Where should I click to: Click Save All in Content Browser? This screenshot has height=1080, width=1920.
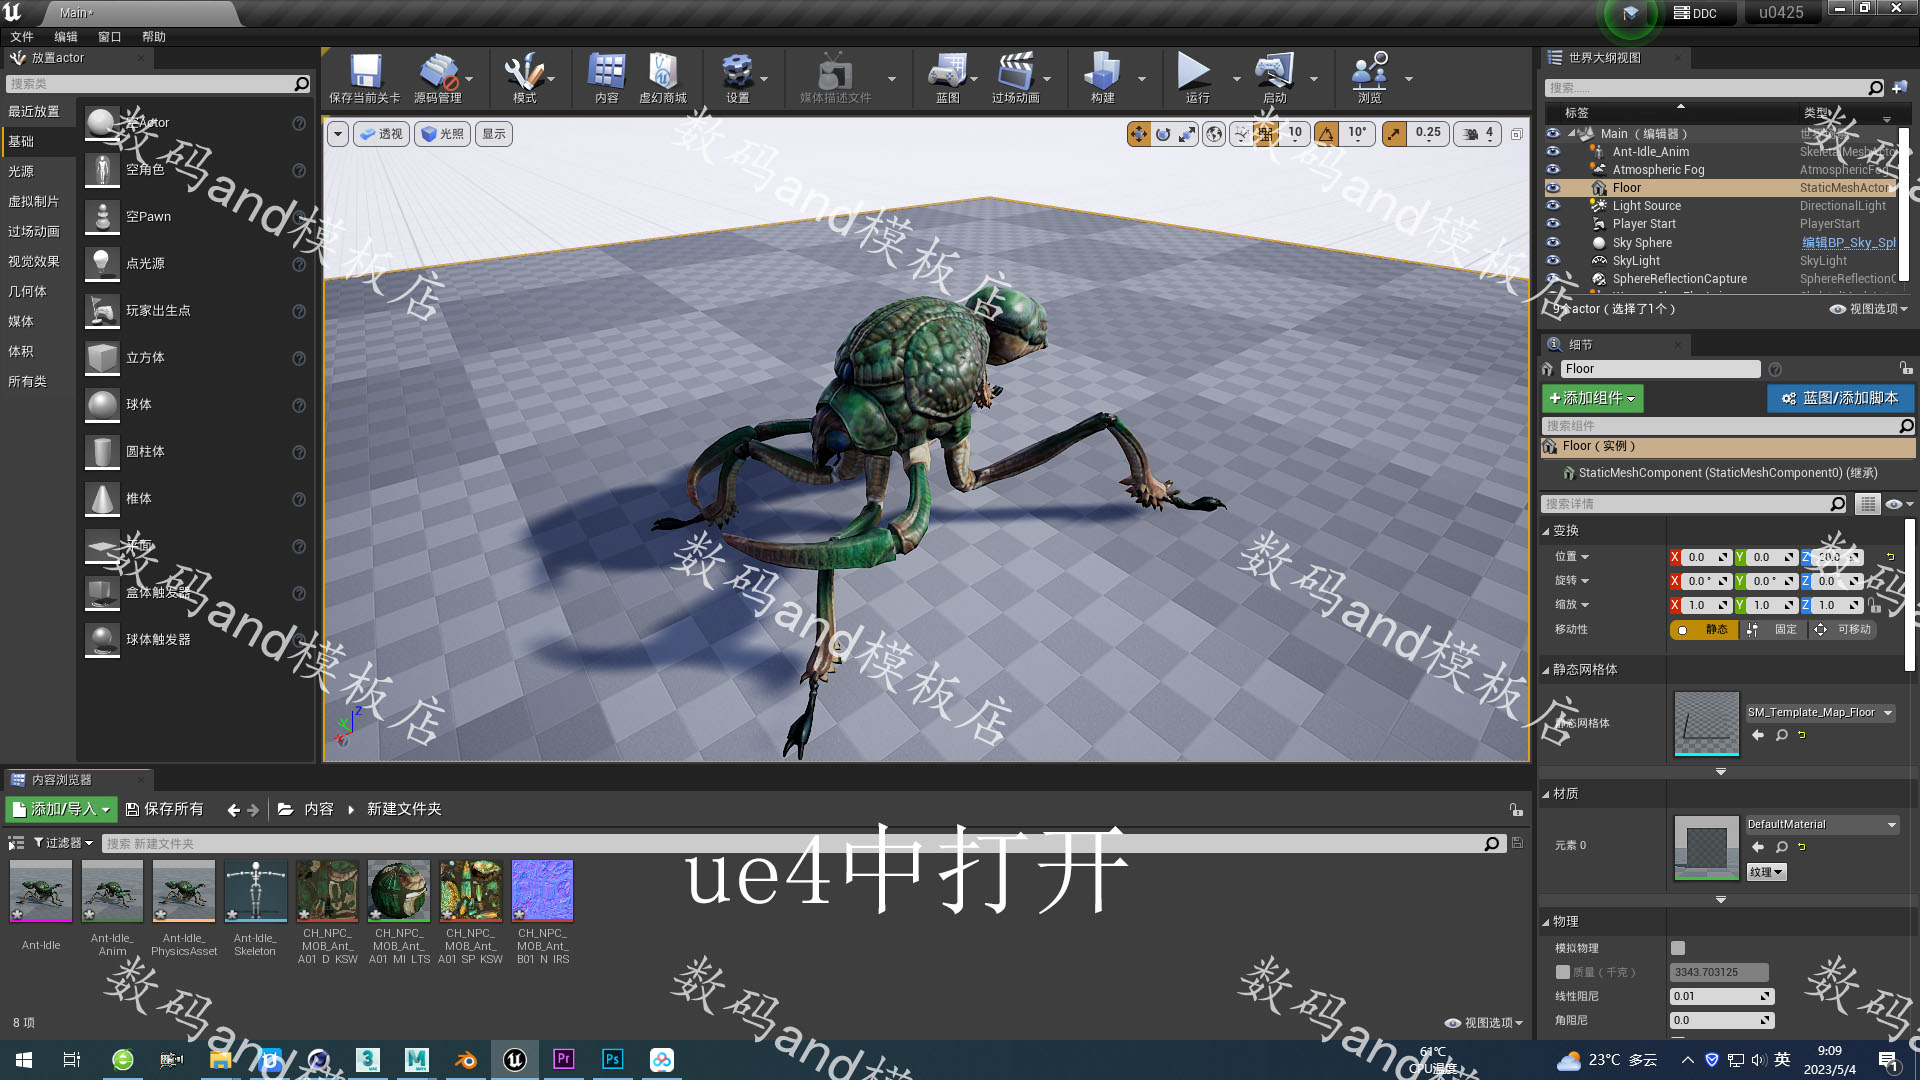pos(165,809)
